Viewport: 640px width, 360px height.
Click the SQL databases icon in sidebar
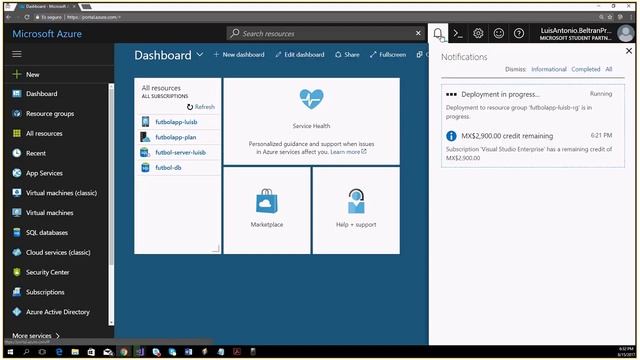(17, 232)
